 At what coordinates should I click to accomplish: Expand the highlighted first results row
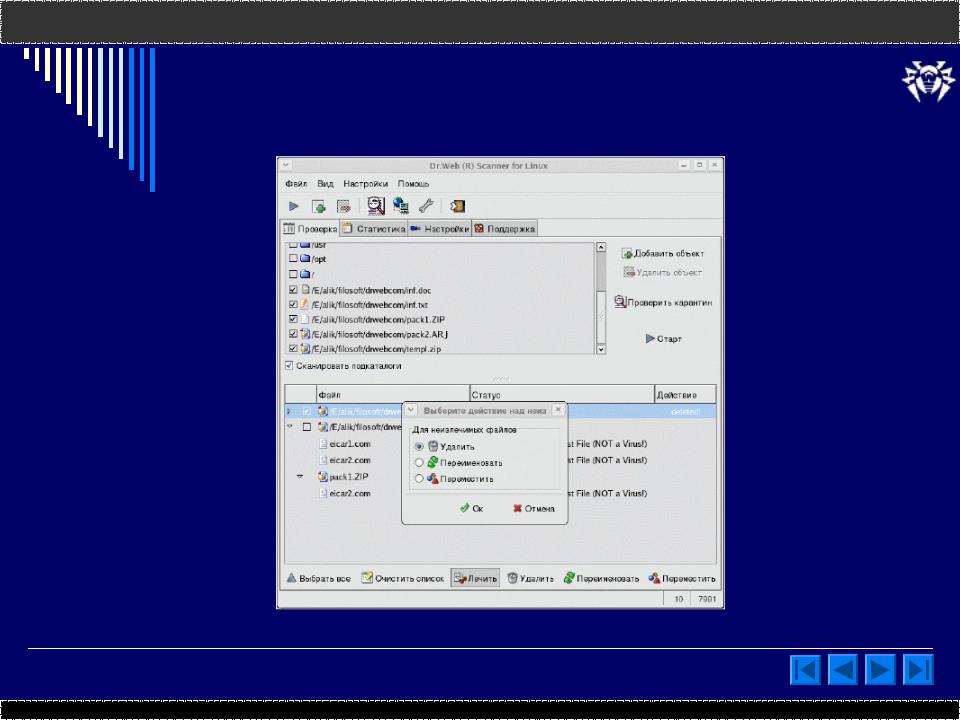tap(289, 411)
